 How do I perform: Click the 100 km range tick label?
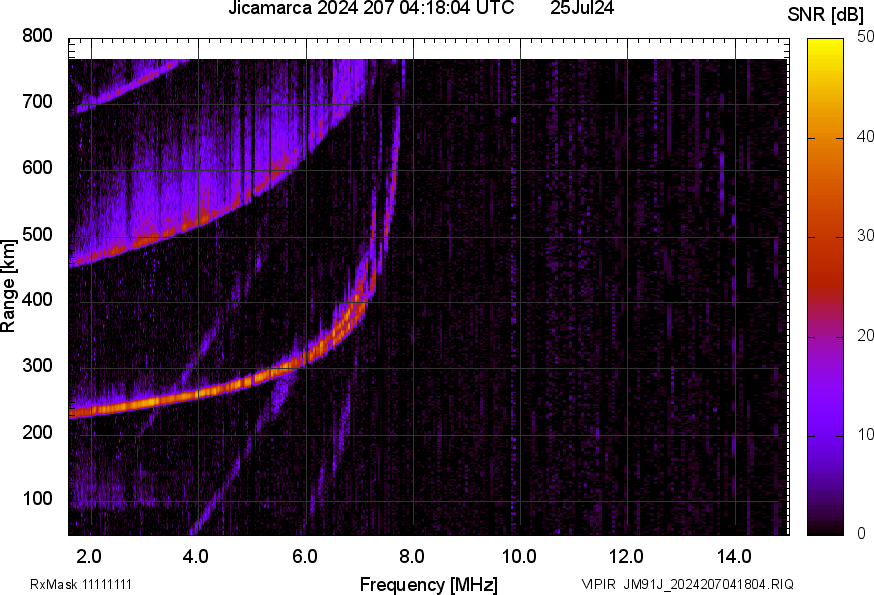click(x=37, y=498)
